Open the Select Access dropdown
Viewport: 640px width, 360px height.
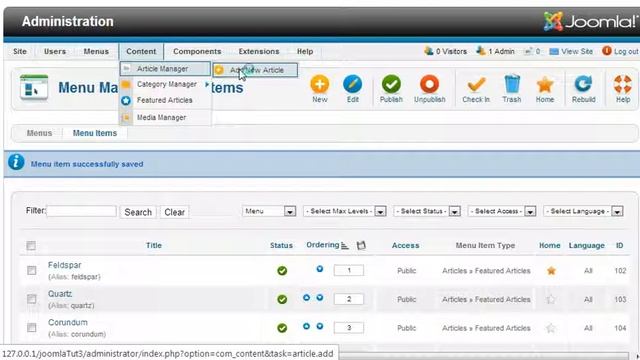point(502,211)
